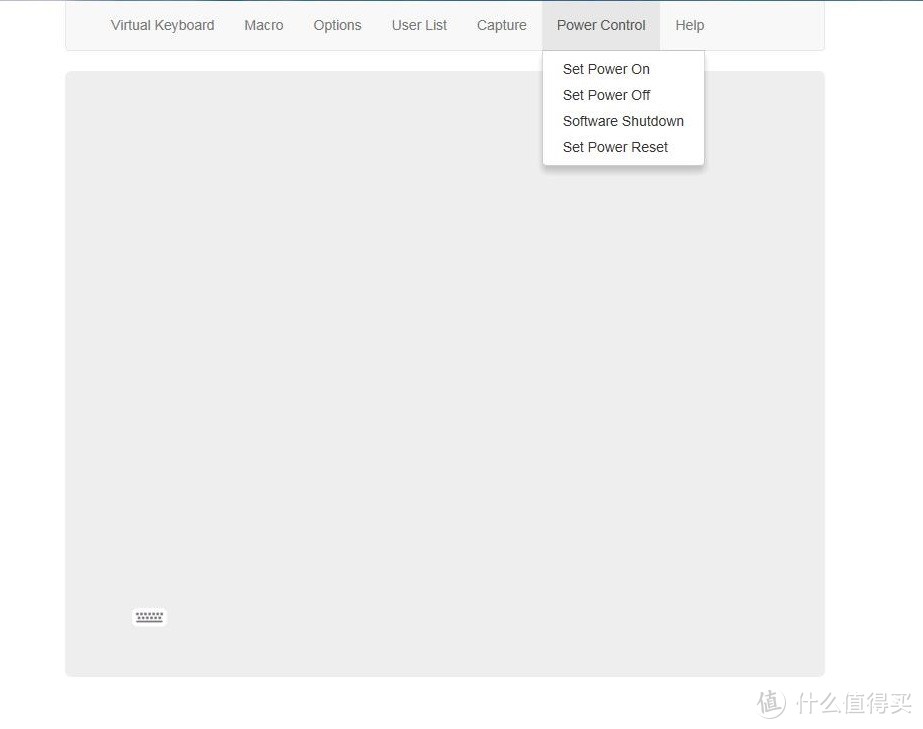Click the Capture item in the navbar
Image resolution: width=923 pixels, height=729 pixels.
pyautogui.click(x=501, y=25)
